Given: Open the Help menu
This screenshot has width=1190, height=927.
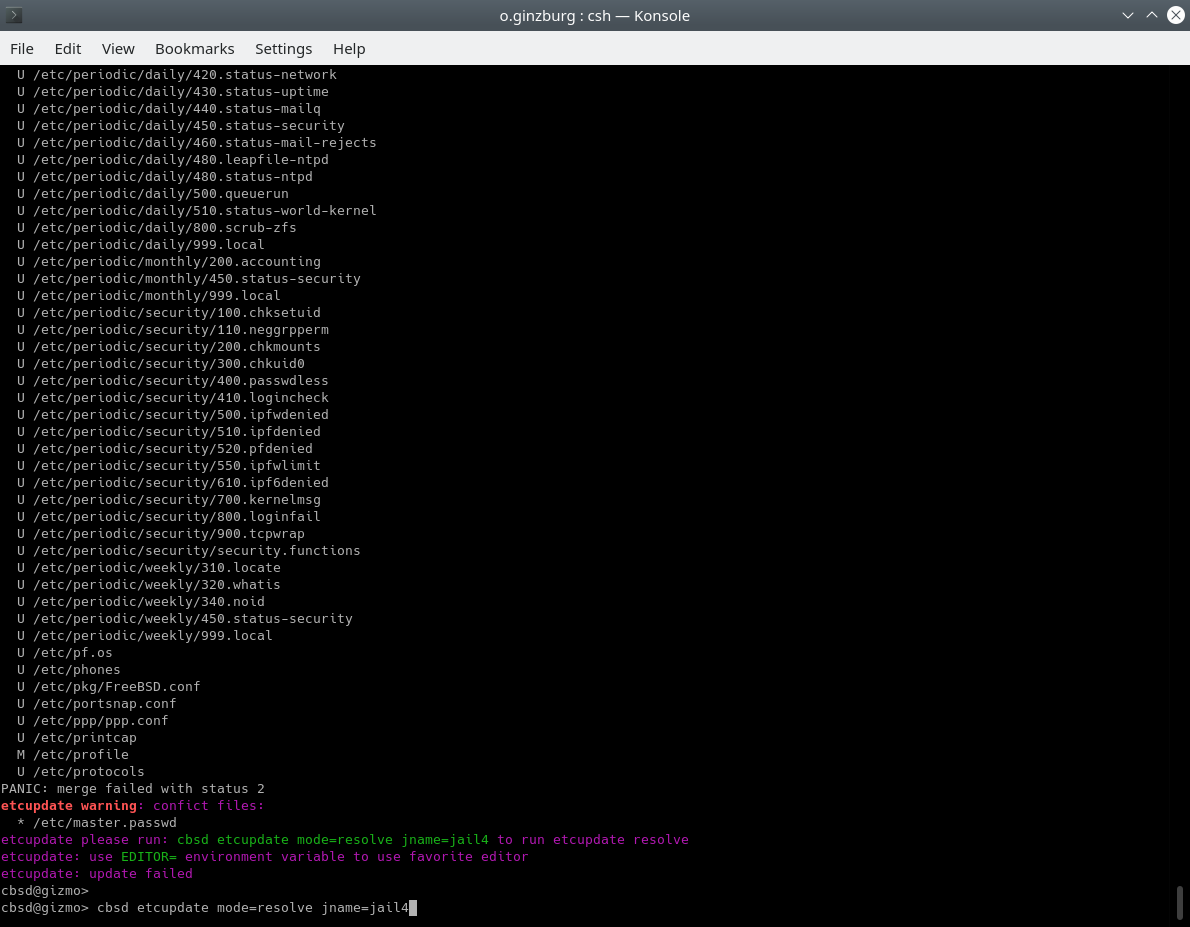Looking at the screenshot, I should [x=349, y=49].
